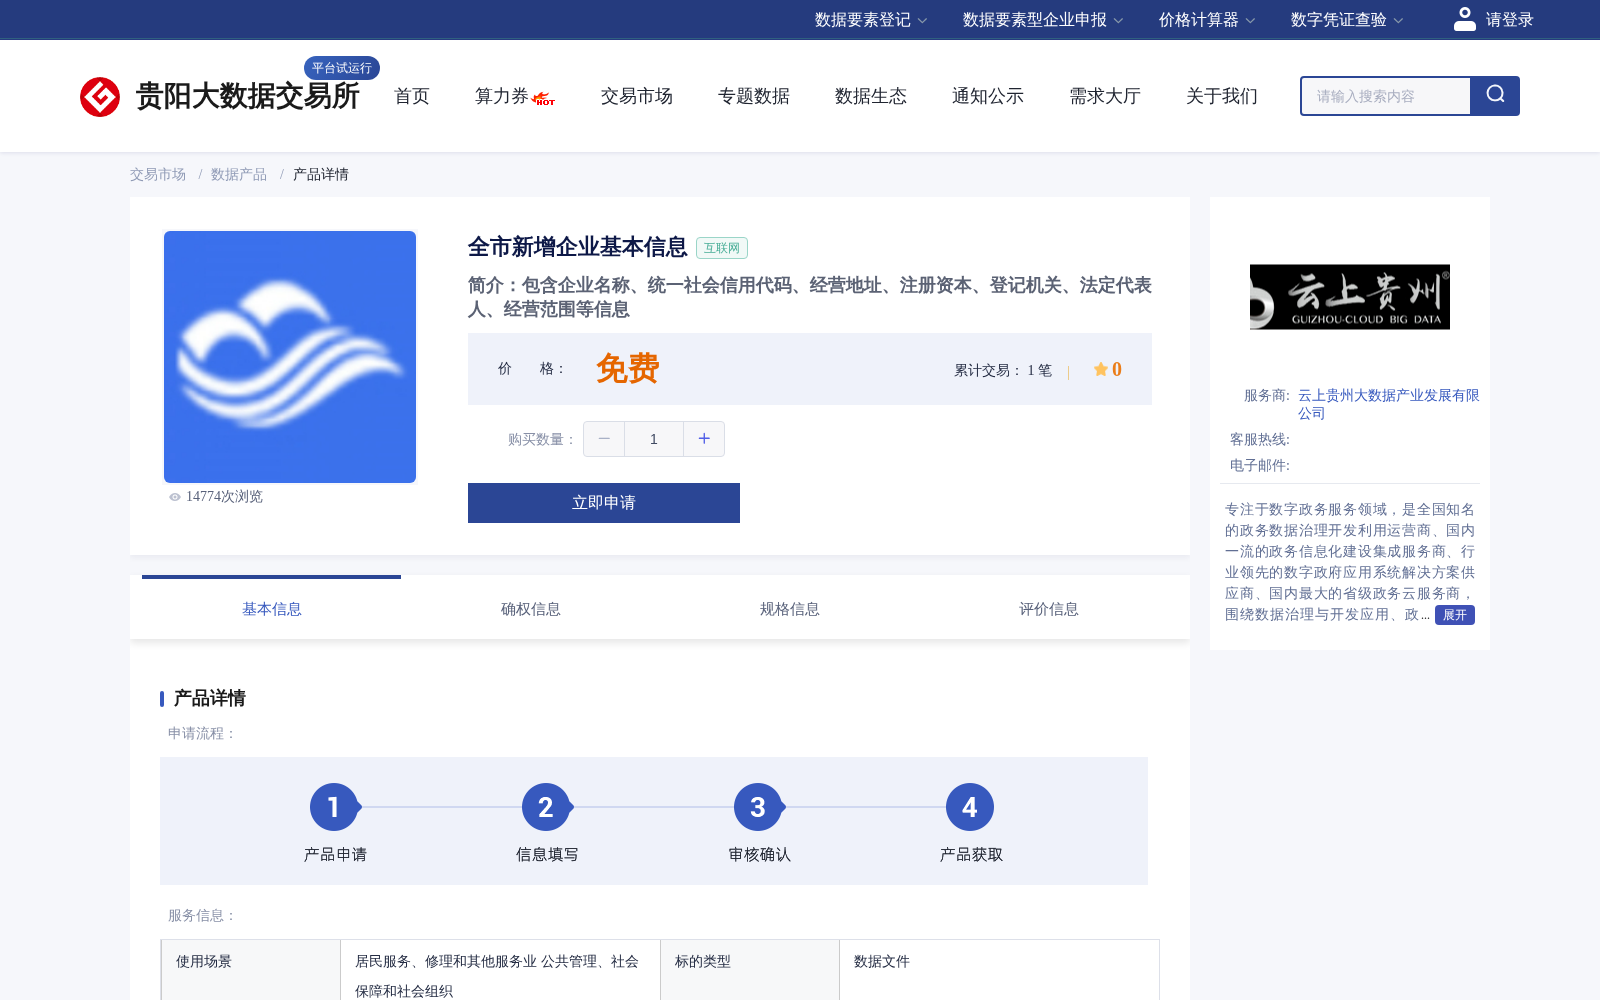
Task: Open 数据生态 navigation item
Action: point(871,96)
